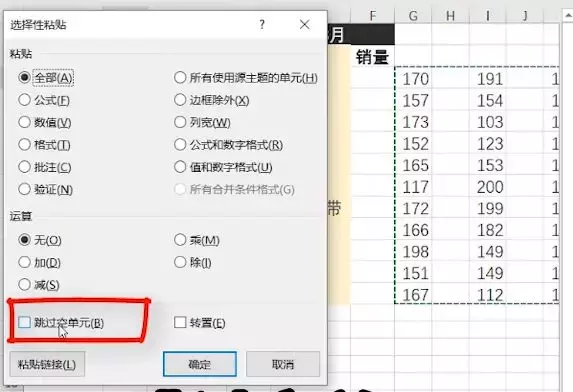Click cell containing 165
Screen dimensions: 573x392
tap(413, 165)
